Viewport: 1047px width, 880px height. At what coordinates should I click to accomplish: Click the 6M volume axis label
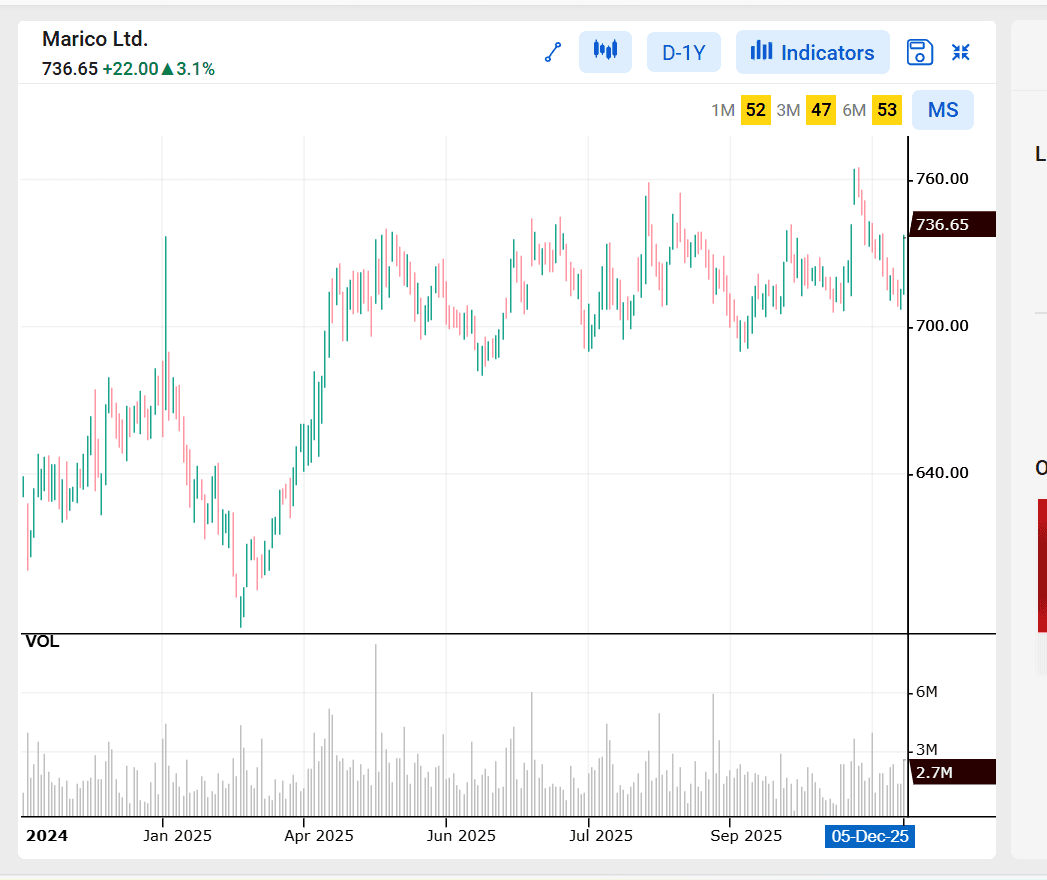tap(927, 692)
